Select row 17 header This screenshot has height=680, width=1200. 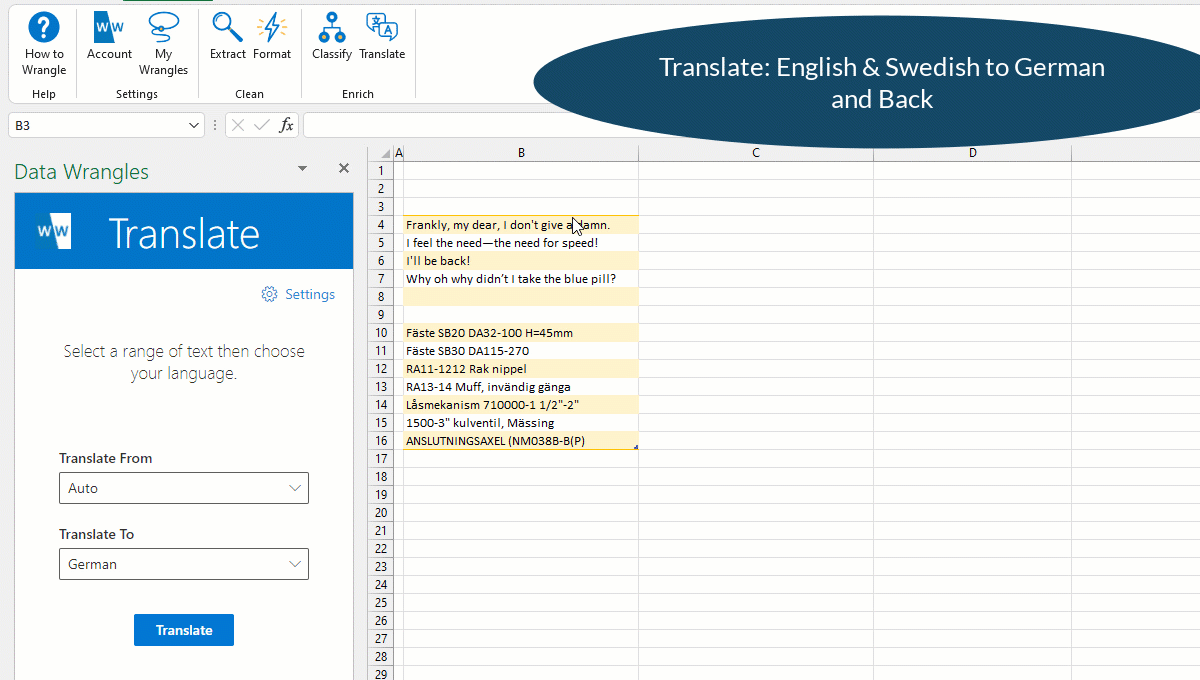click(x=381, y=459)
